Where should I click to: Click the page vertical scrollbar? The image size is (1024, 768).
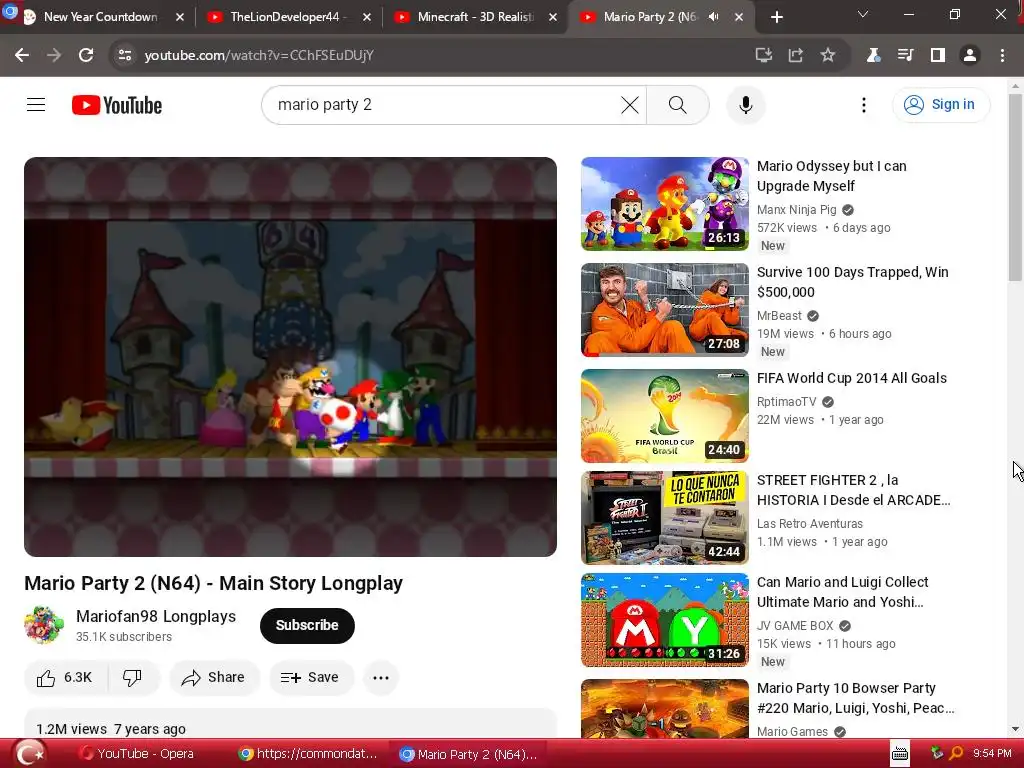pos(1015,187)
